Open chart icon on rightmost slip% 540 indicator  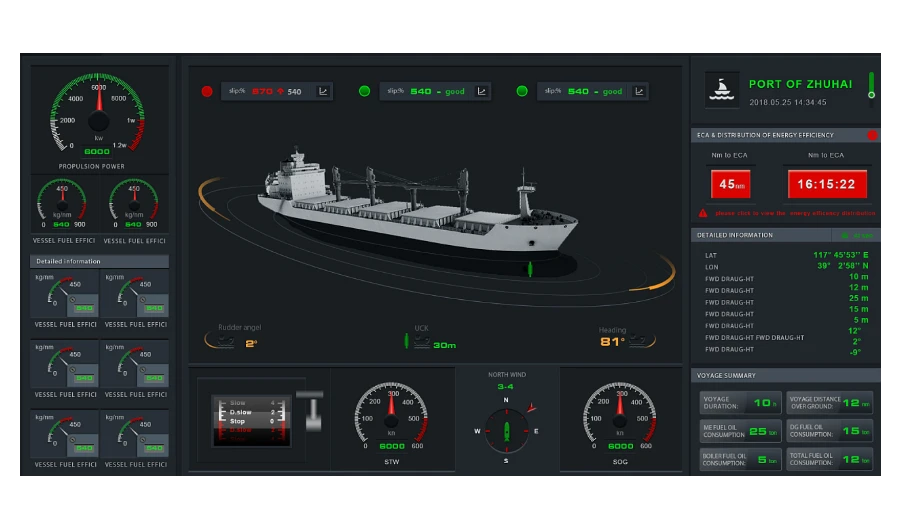638,91
